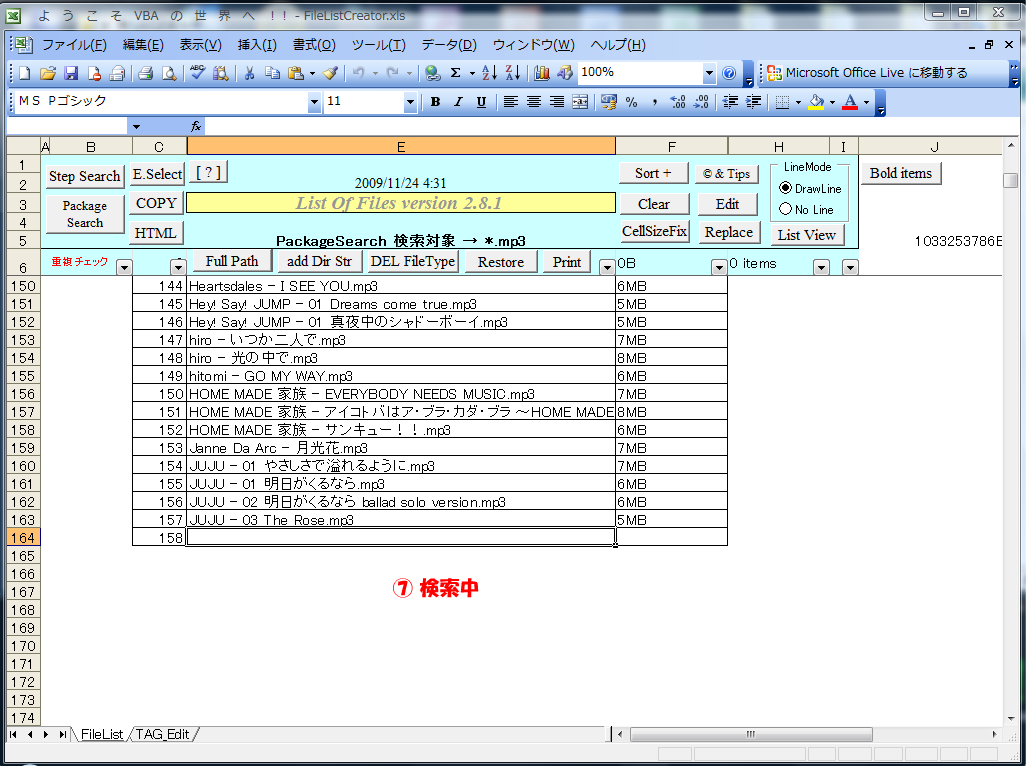Open the ファイル(F) menu
The height and width of the screenshot is (766, 1026).
point(74,45)
